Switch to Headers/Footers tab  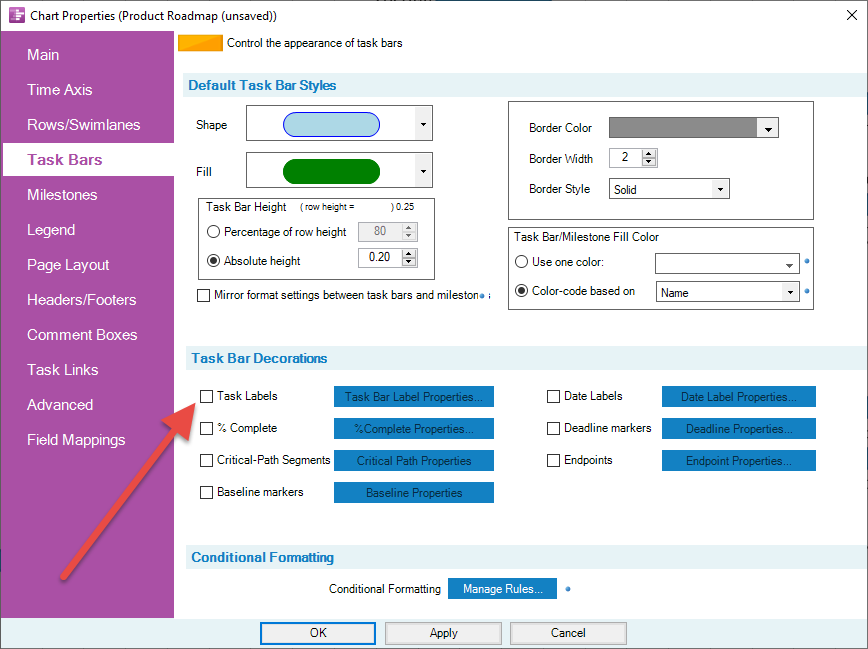tap(81, 300)
